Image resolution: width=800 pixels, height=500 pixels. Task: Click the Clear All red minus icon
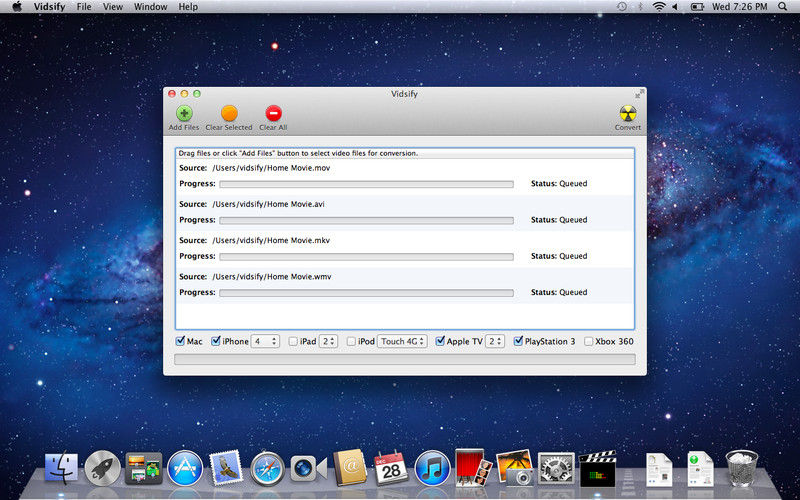pyautogui.click(x=273, y=113)
